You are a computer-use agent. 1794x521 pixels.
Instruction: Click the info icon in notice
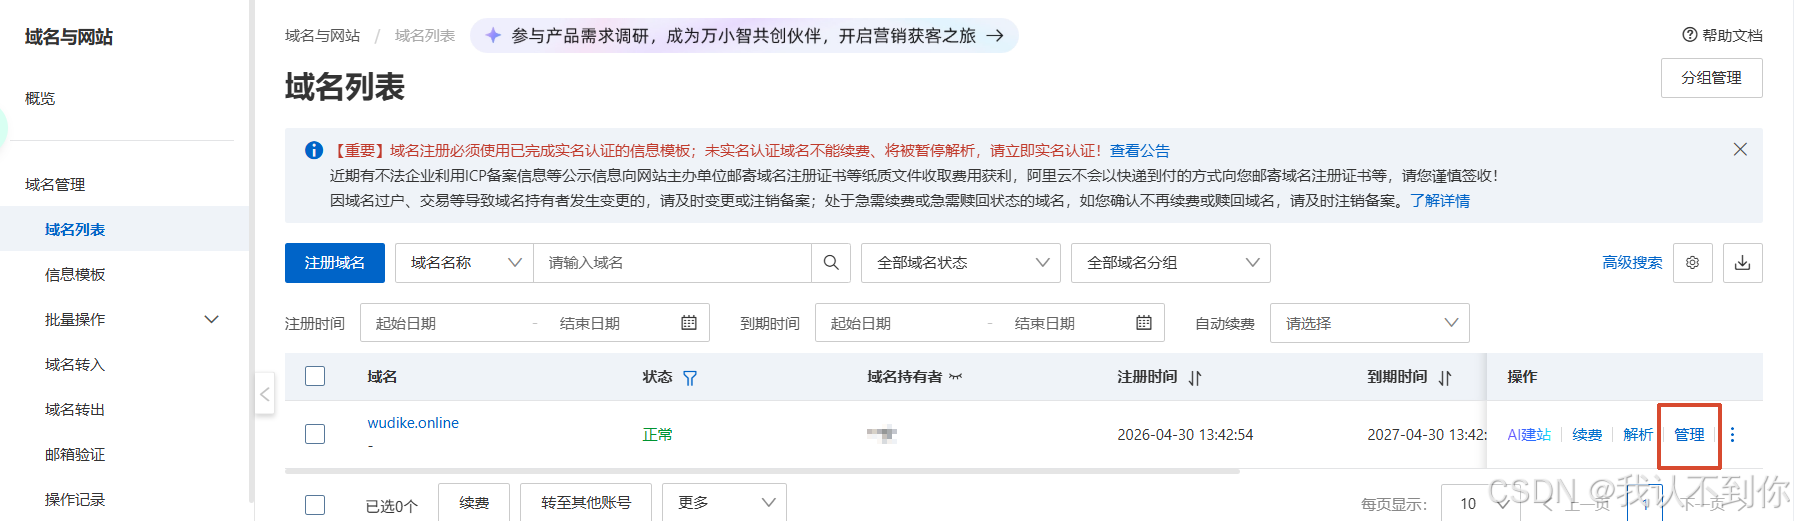click(x=314, y=150)
